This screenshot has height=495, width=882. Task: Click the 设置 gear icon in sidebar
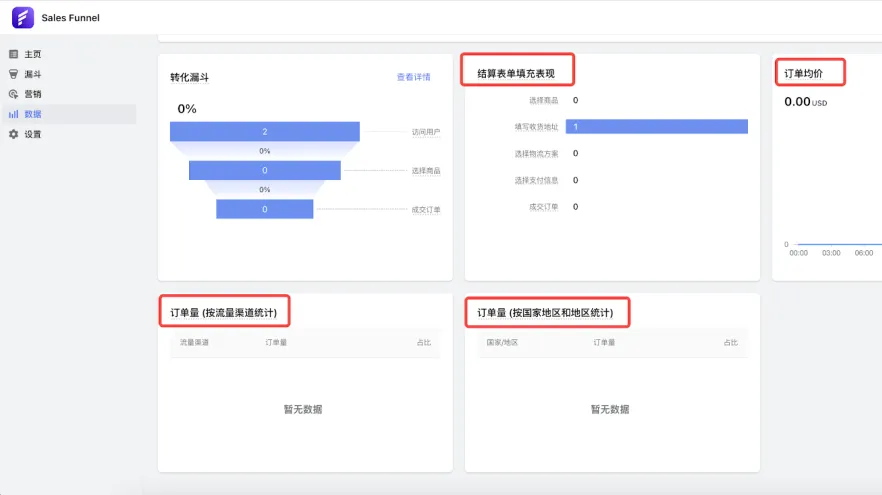tap(14, 134)
